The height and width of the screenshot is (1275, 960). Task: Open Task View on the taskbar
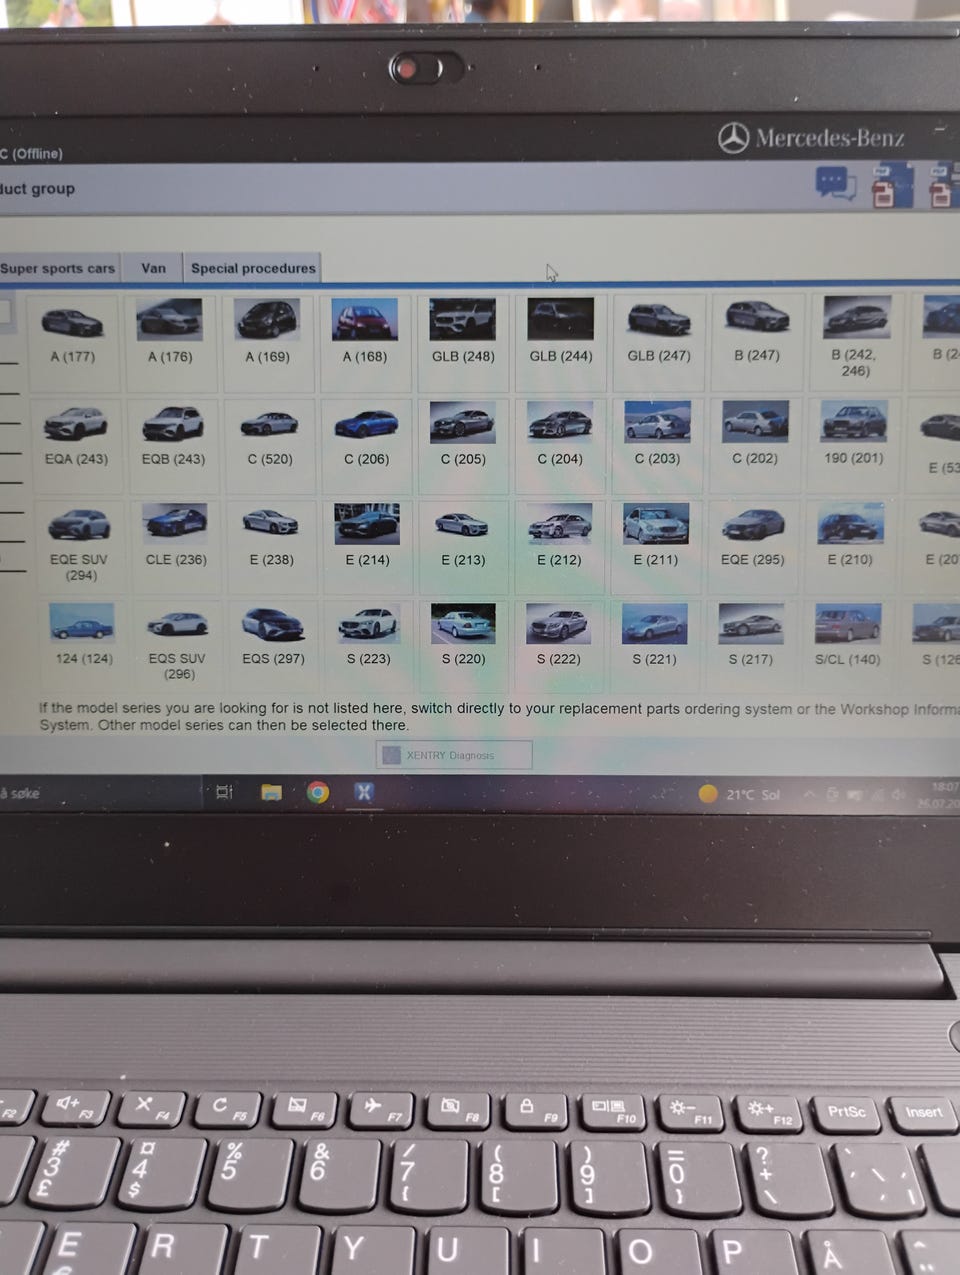coord(224,792)
